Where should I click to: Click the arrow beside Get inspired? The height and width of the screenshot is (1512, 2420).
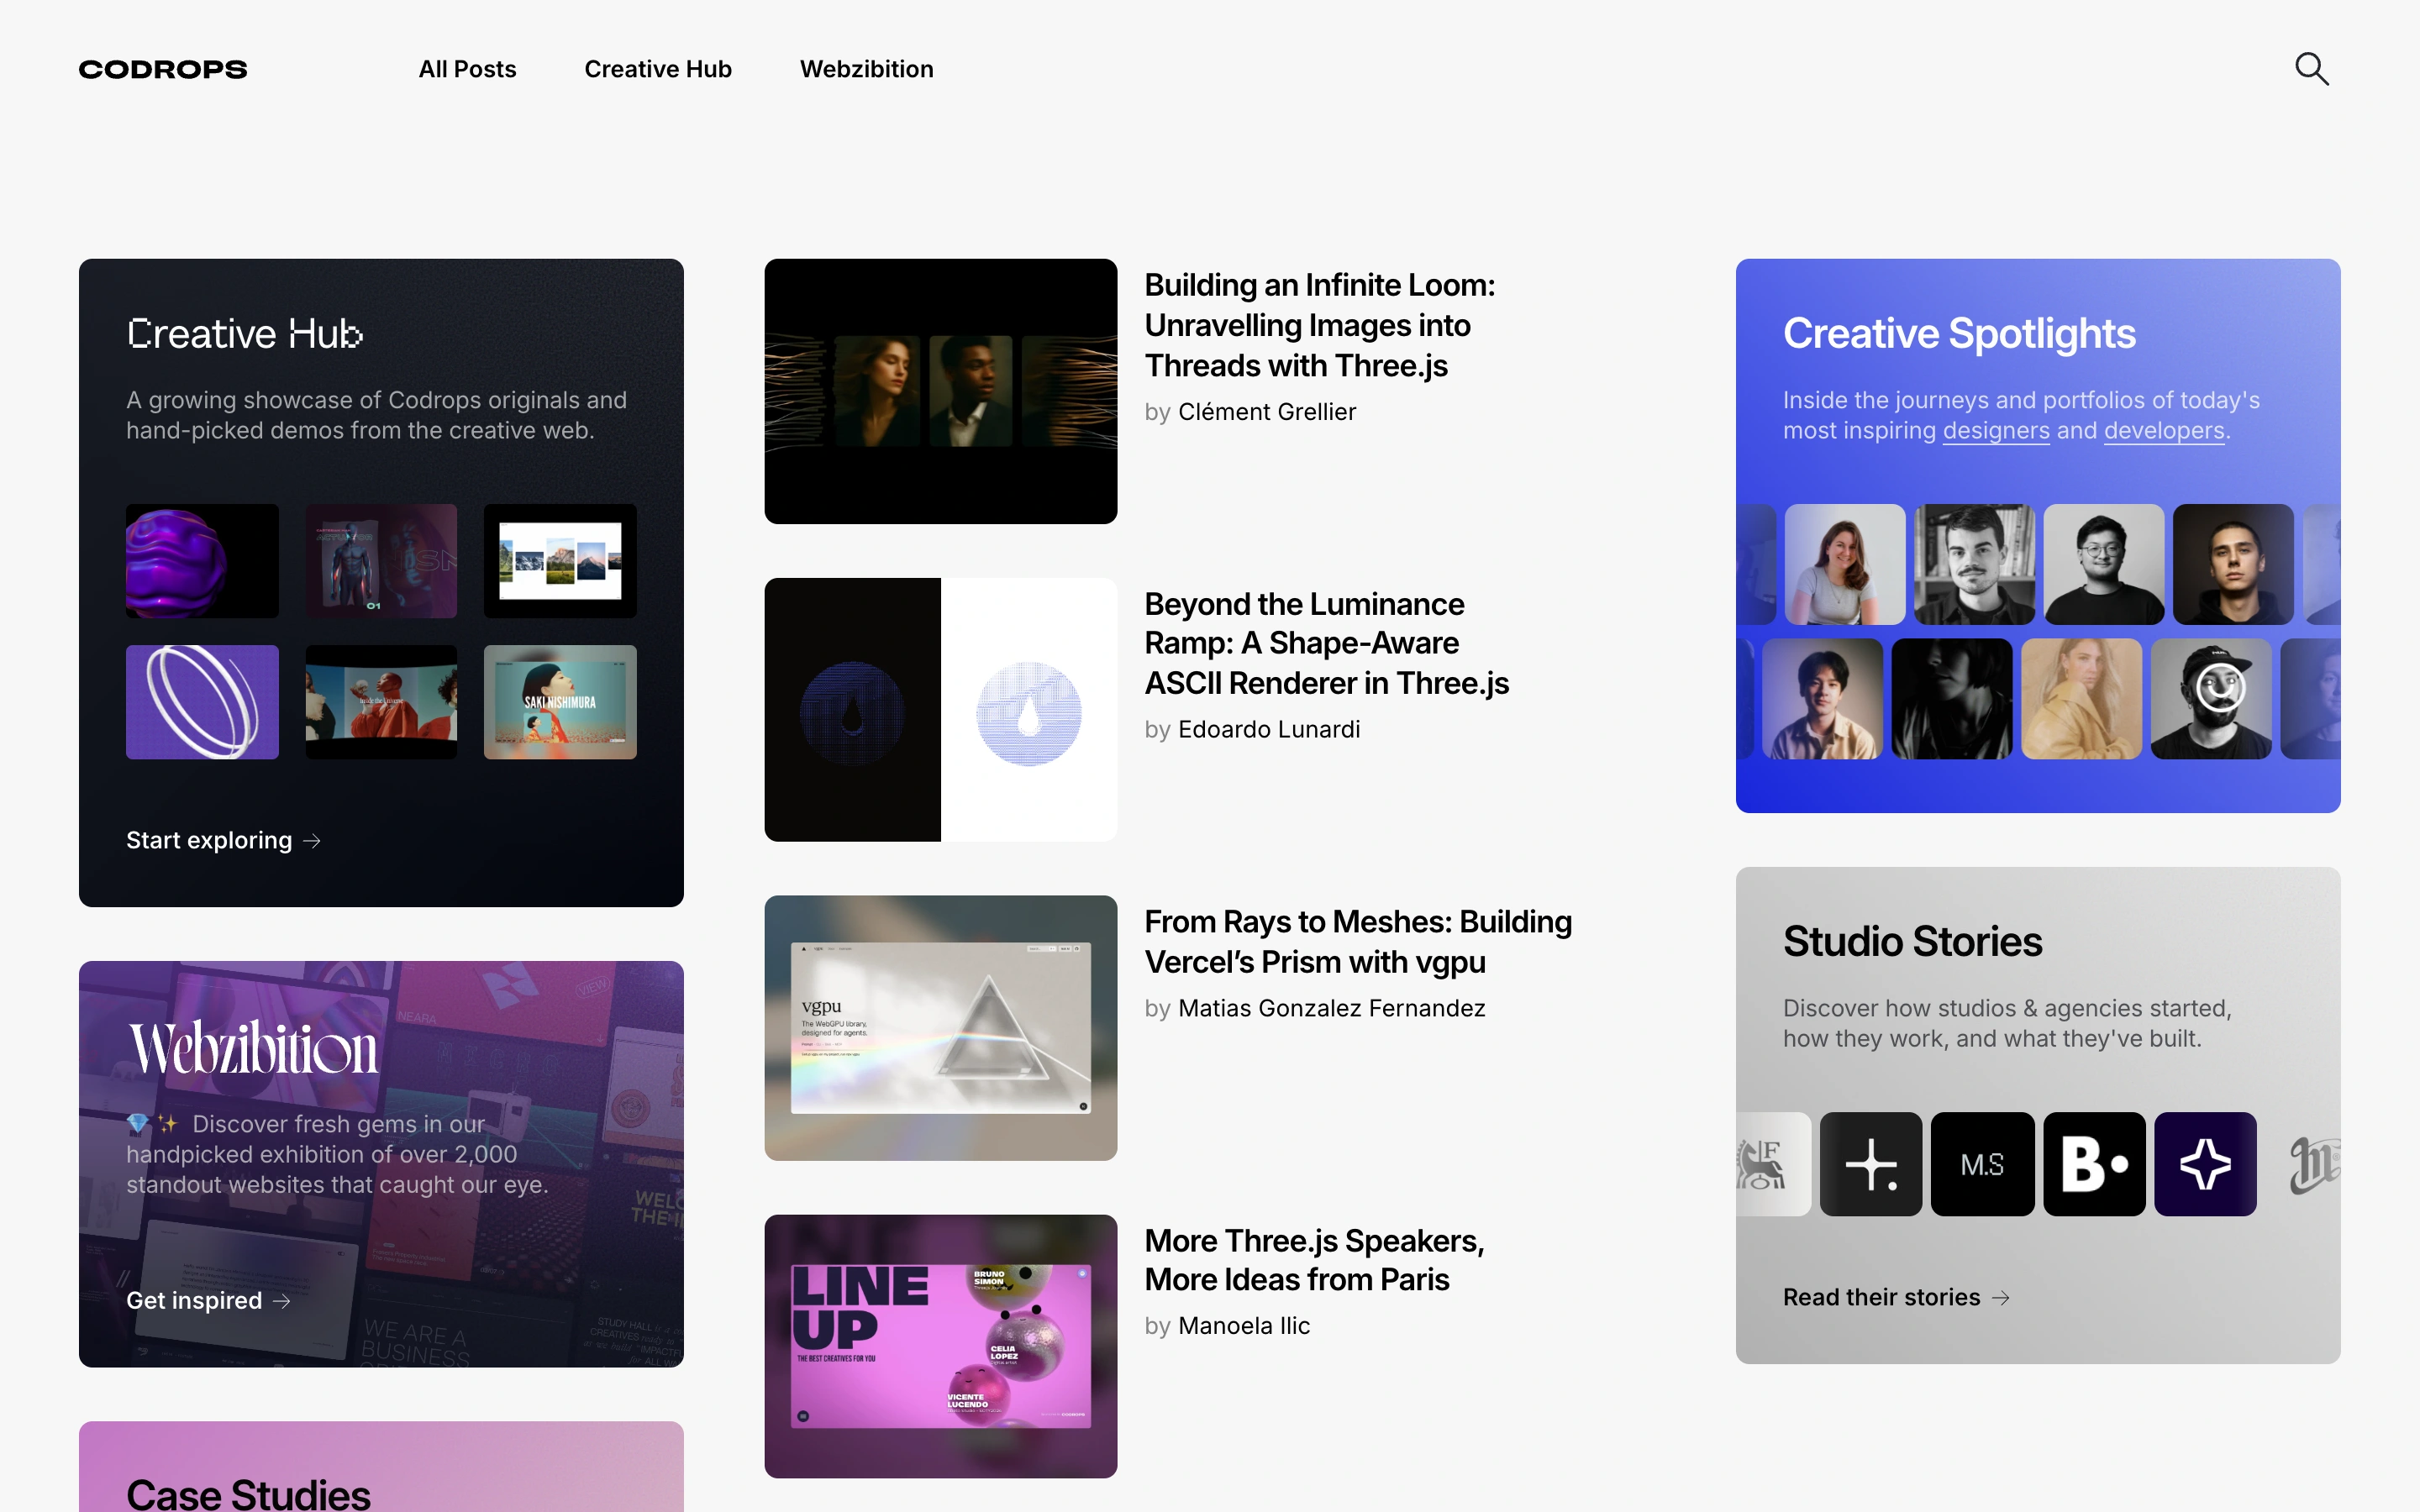tap(282, 1301)
